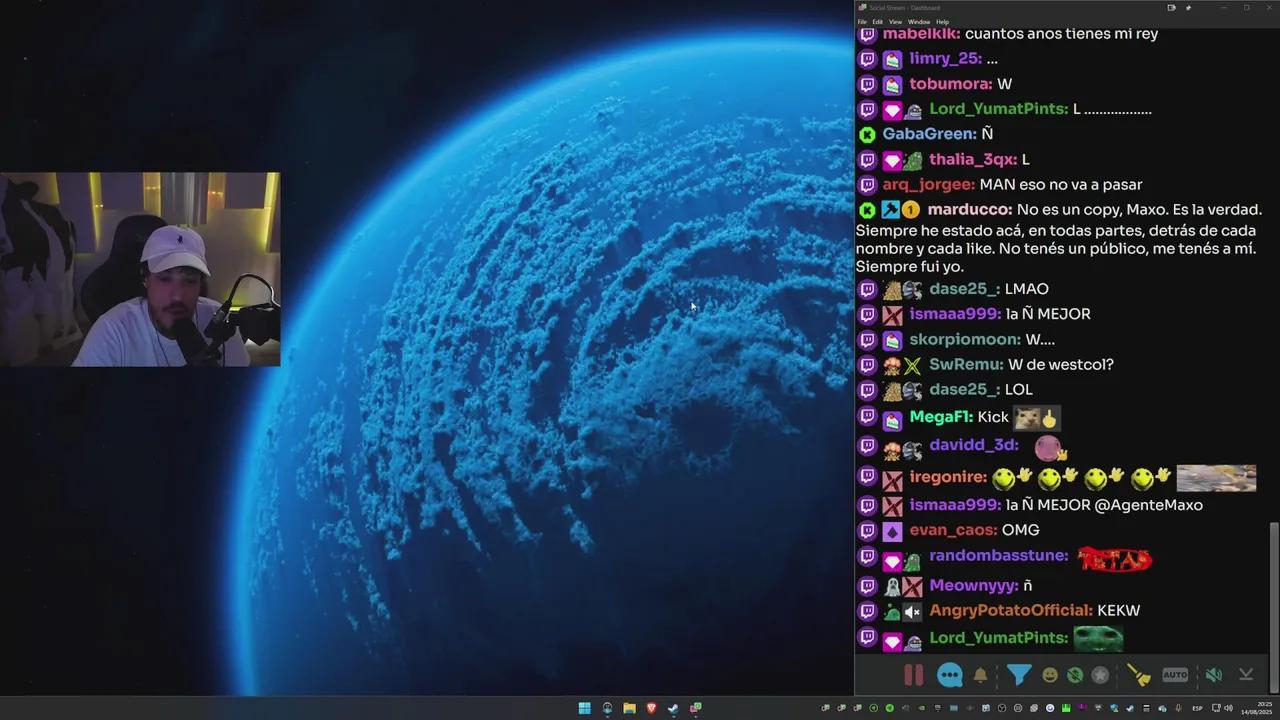Select username MegaF1 in chat
The height and width of the screenshot is (720, 1280).
point(941,417)
